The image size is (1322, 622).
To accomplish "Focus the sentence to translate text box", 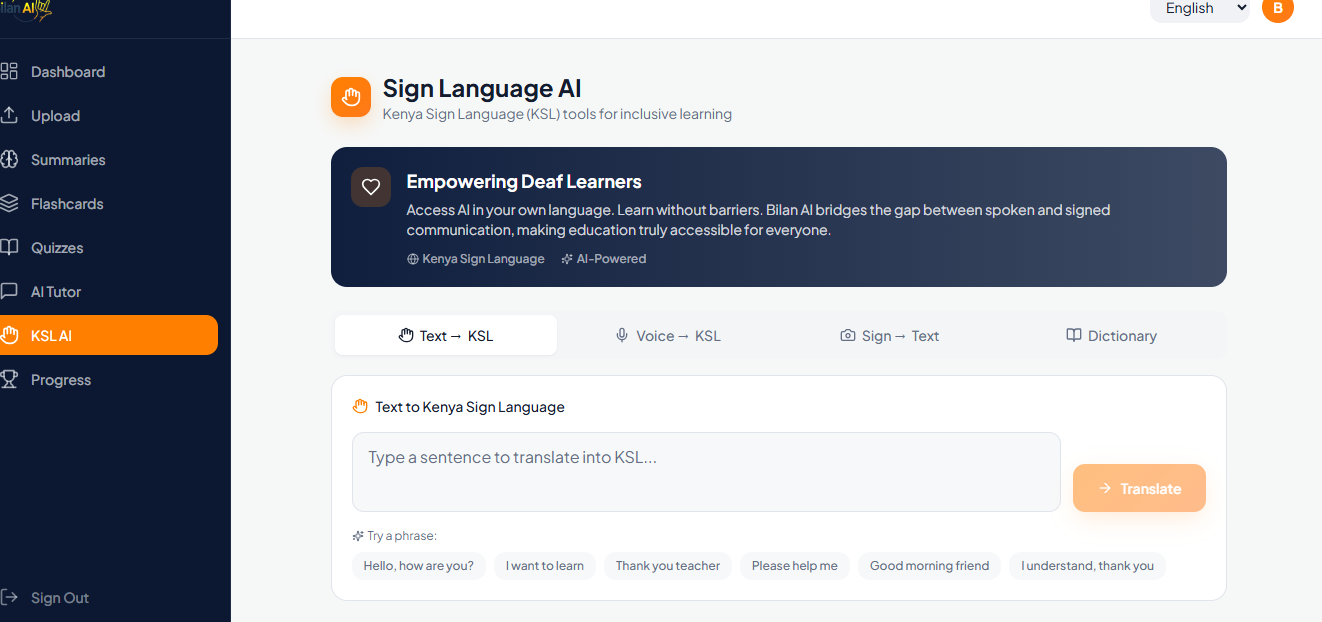I will tap(706, 472).
